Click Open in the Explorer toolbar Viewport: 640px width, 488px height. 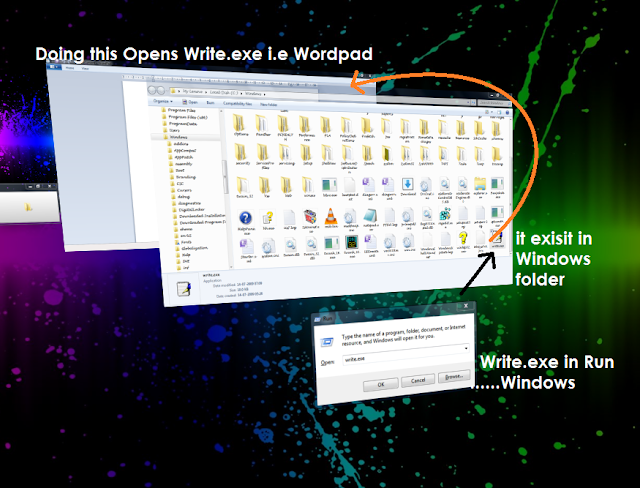point(190,102)
